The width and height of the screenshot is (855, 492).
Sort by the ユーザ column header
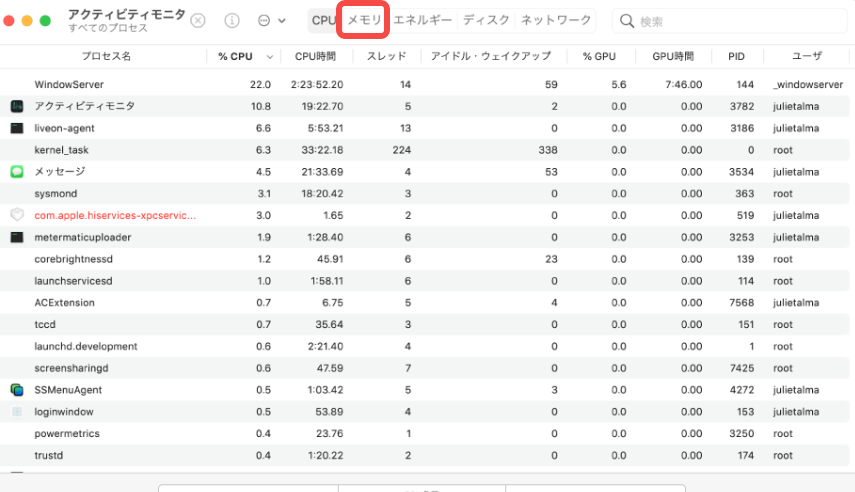[x=806, y=56]
